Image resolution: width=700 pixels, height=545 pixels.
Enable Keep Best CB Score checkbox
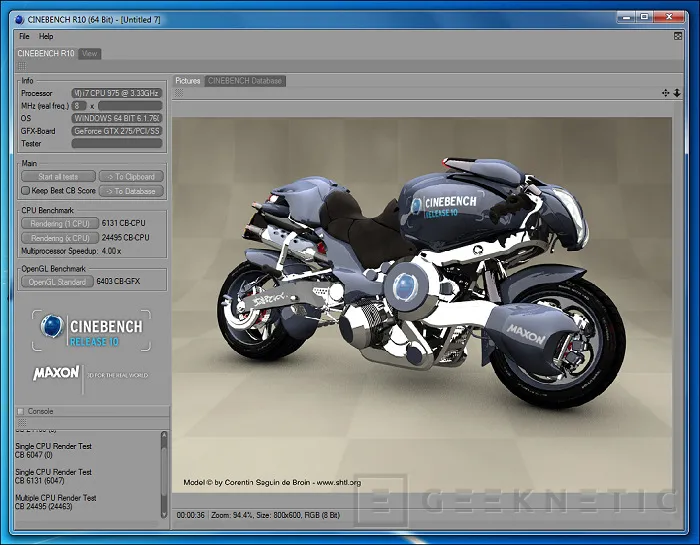point(26,191)
